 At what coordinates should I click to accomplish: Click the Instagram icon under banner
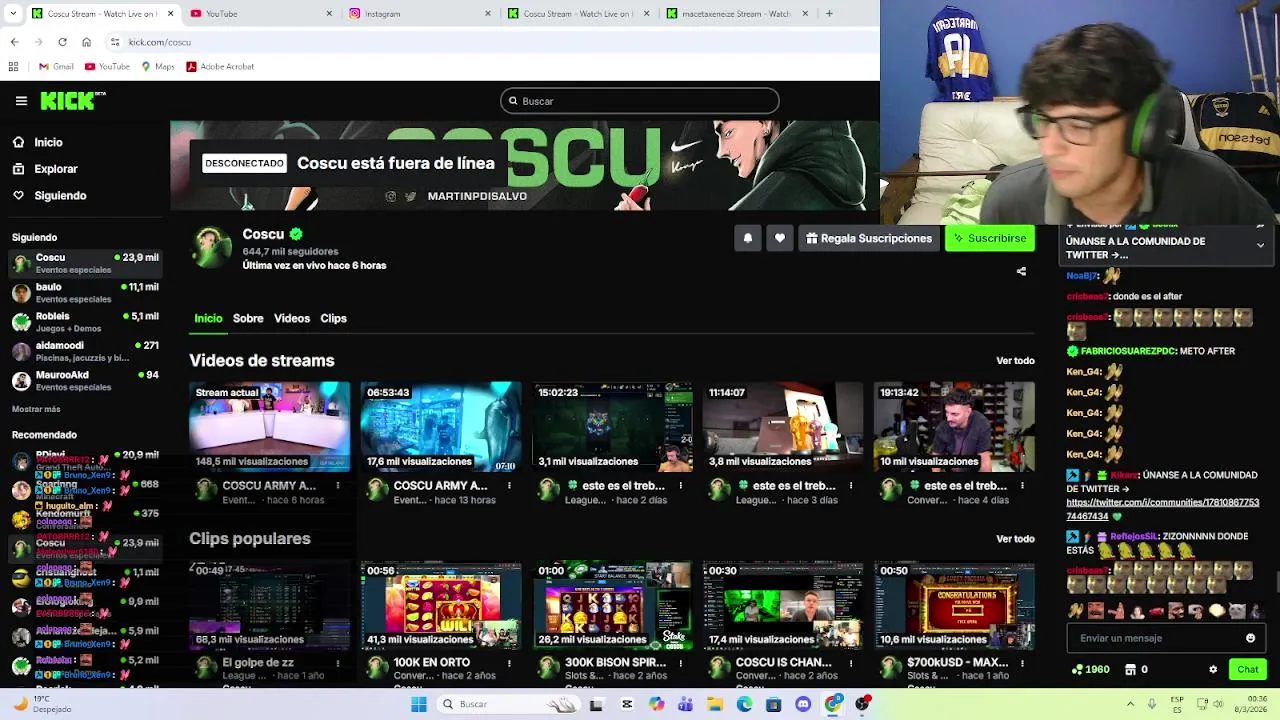[391, 196]
